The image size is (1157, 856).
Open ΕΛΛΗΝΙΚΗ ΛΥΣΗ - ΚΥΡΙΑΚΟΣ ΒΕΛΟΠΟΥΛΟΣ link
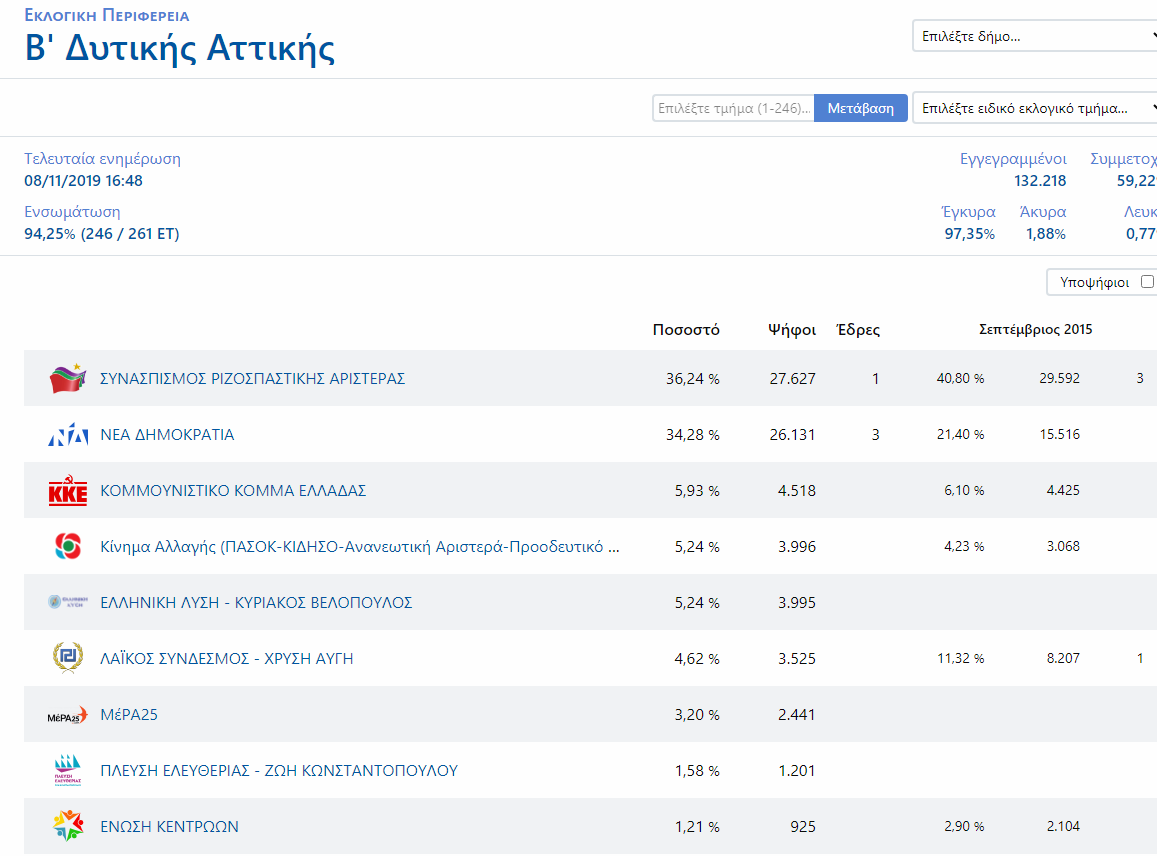tap(256, 603)
